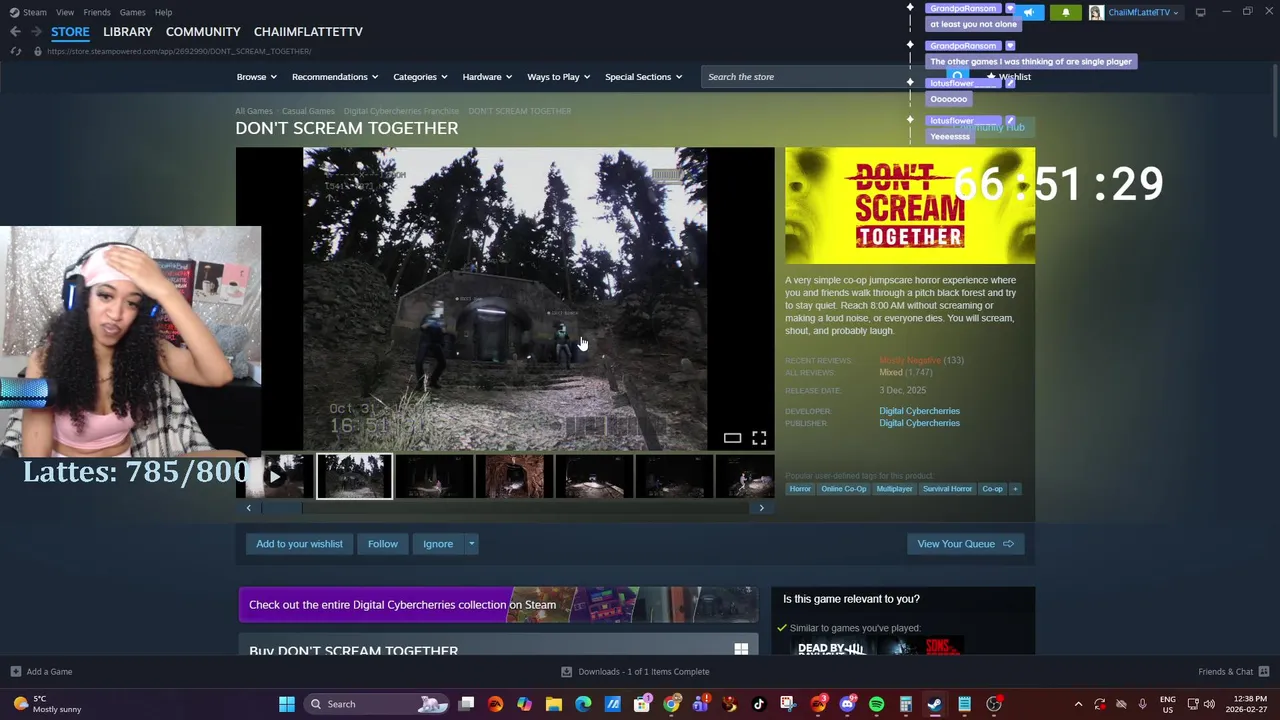This screenshot has height=720, width=1280.
Task: Expand the Recommendations dropdown
Action: 334,77
